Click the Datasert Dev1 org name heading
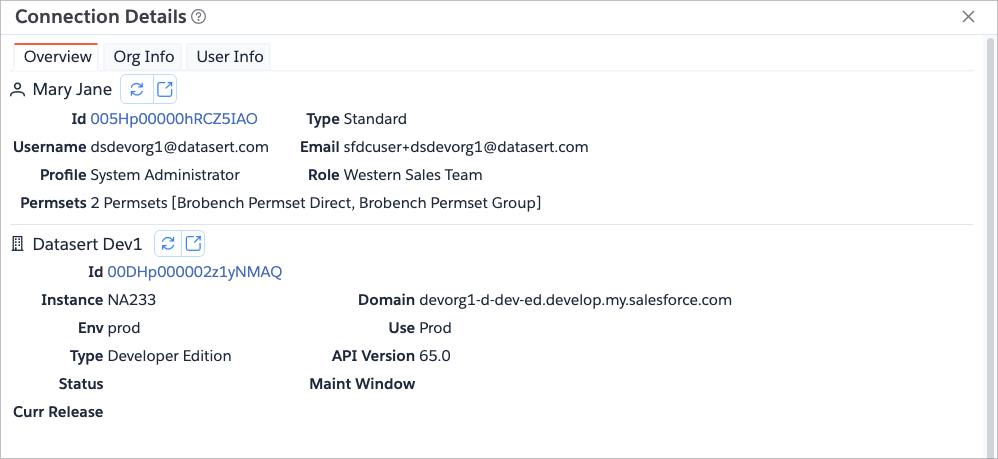The height and width of the screenshot is (459, 998). tap(87, 244)
